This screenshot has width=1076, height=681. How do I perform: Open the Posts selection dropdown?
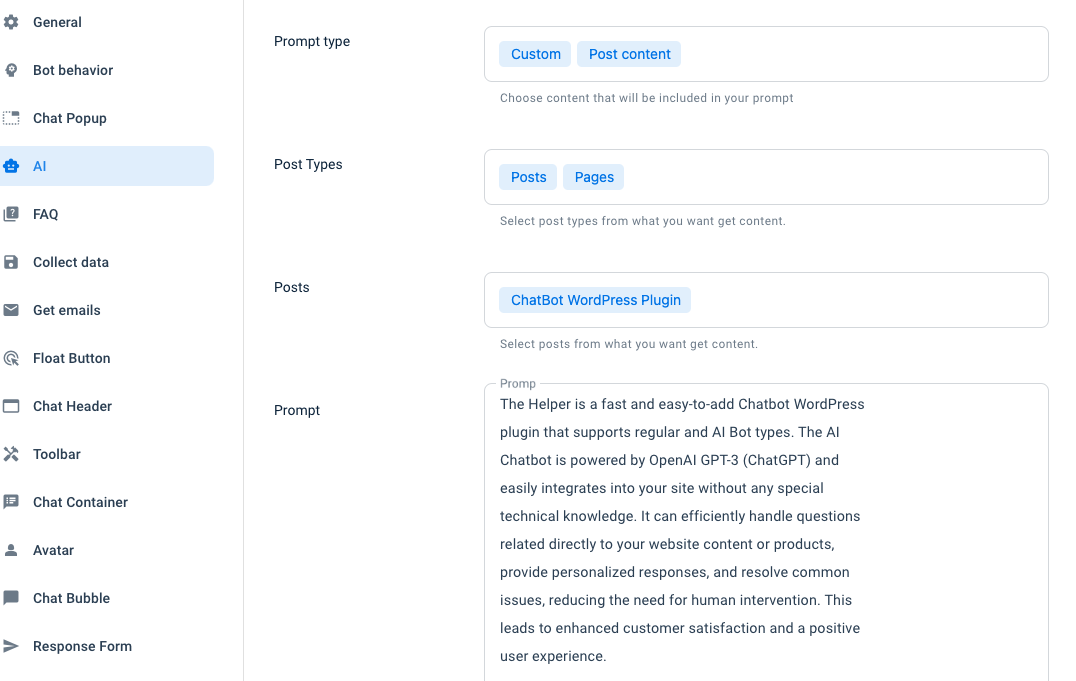pyautogui.click(x=766, y=300)
